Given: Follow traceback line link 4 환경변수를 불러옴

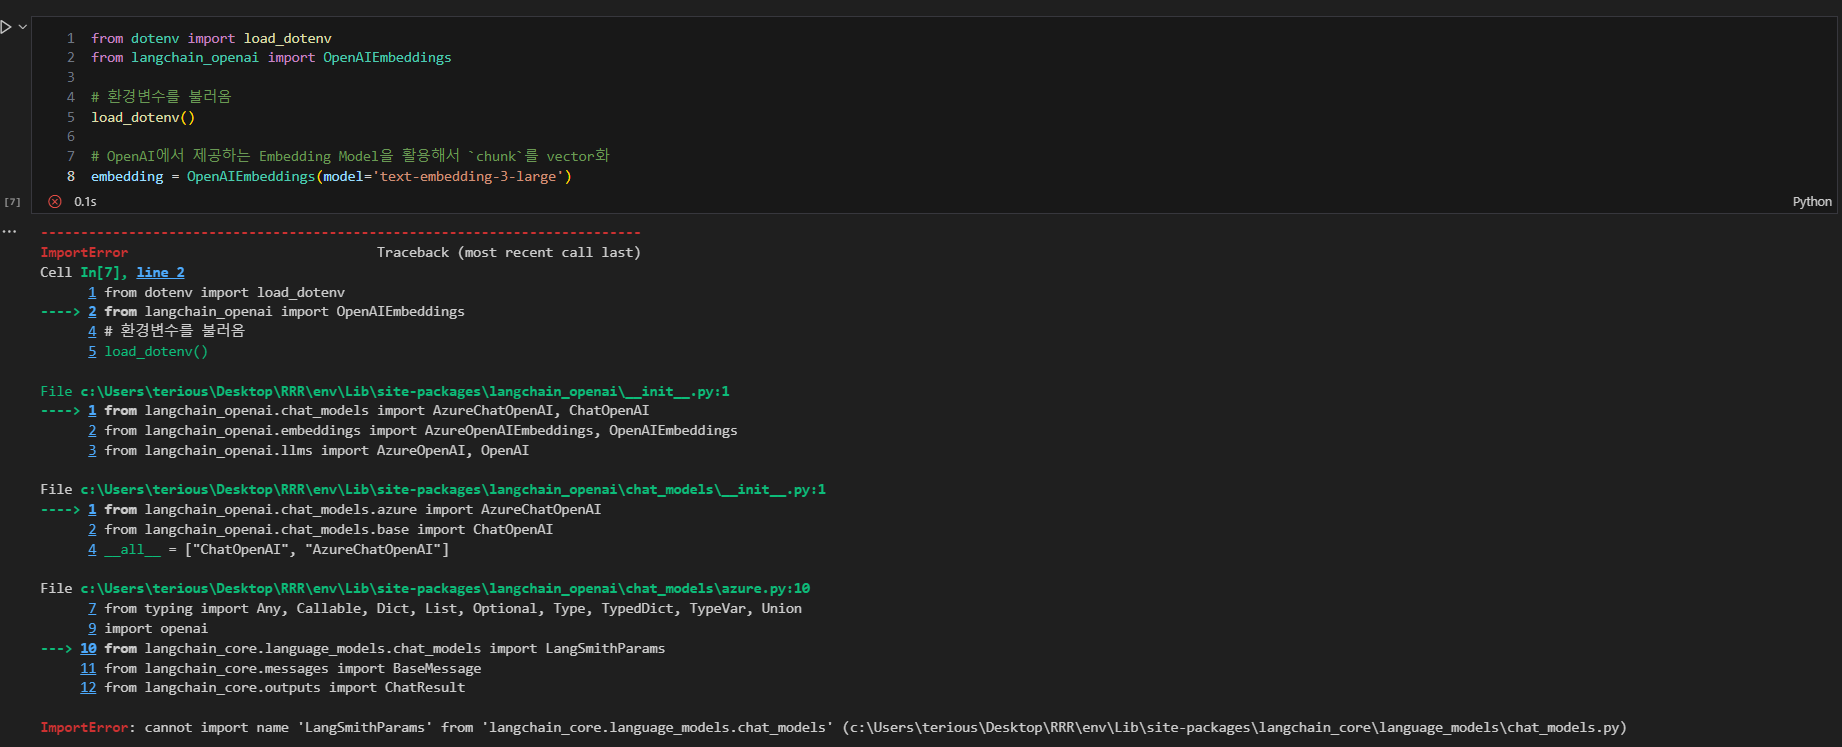Looking at the screenshot, I should [92, 331].
